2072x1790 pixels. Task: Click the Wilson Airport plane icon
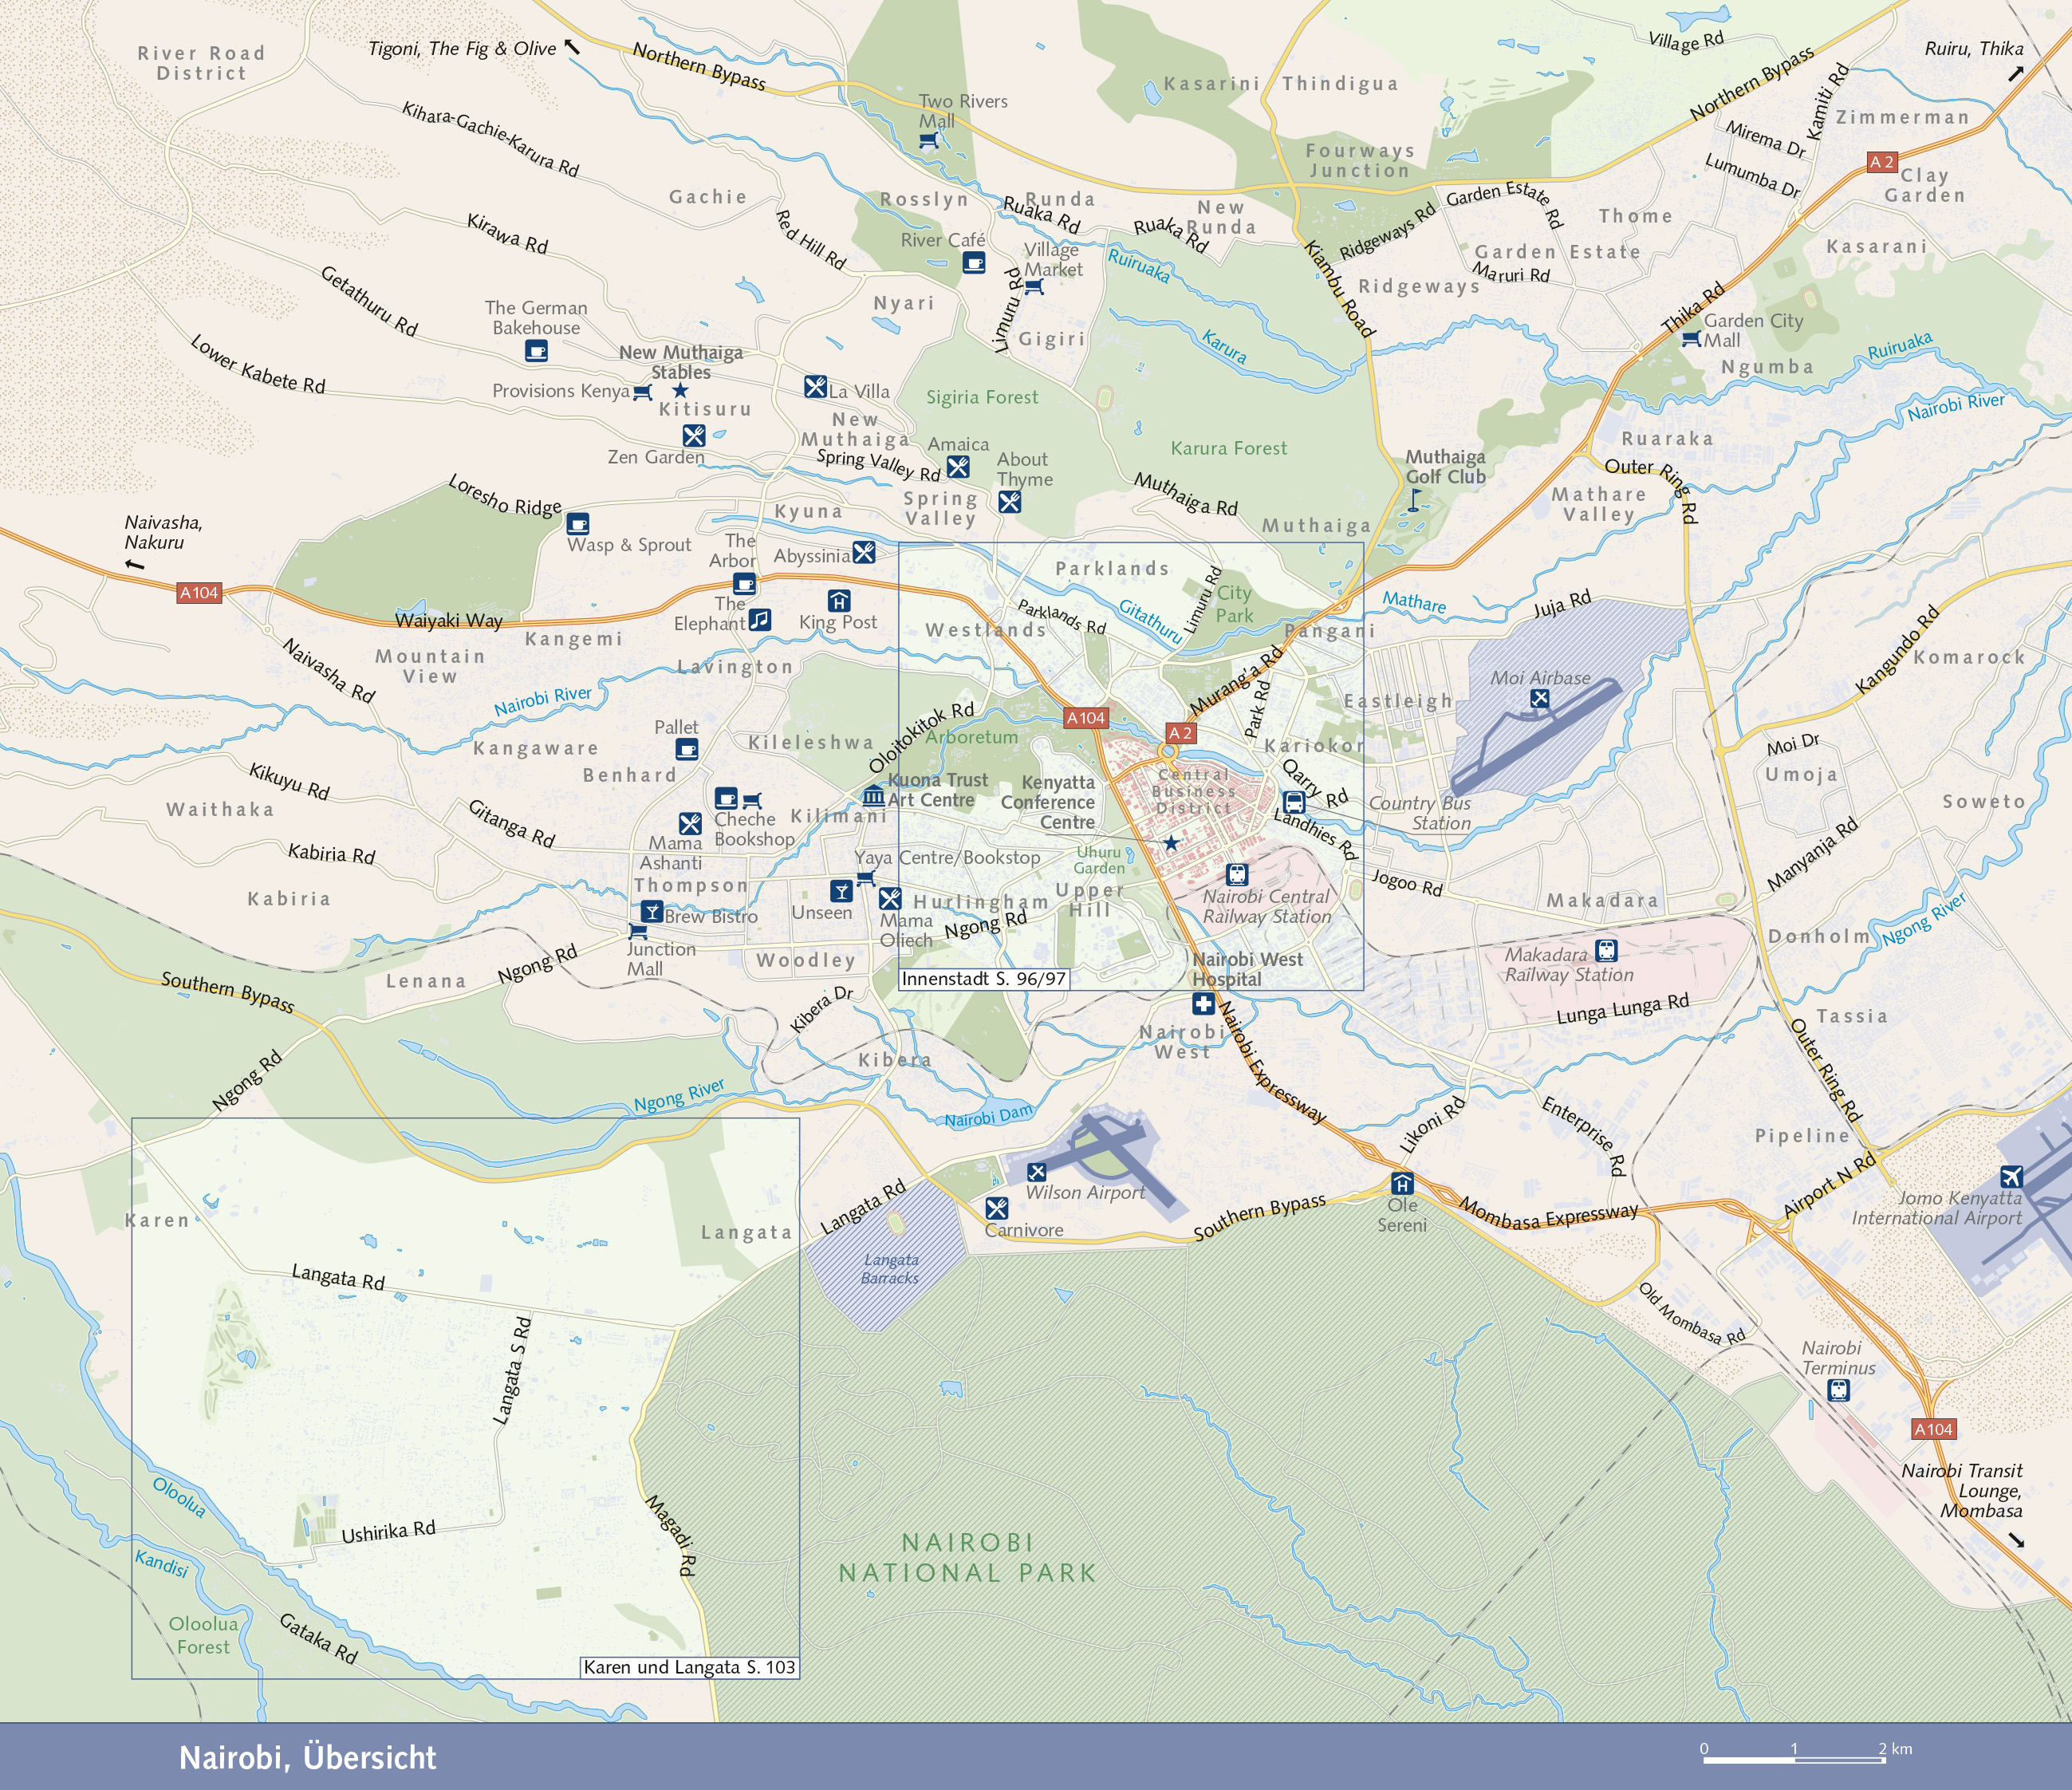pyautogui.click(x=1037, y=1172)
